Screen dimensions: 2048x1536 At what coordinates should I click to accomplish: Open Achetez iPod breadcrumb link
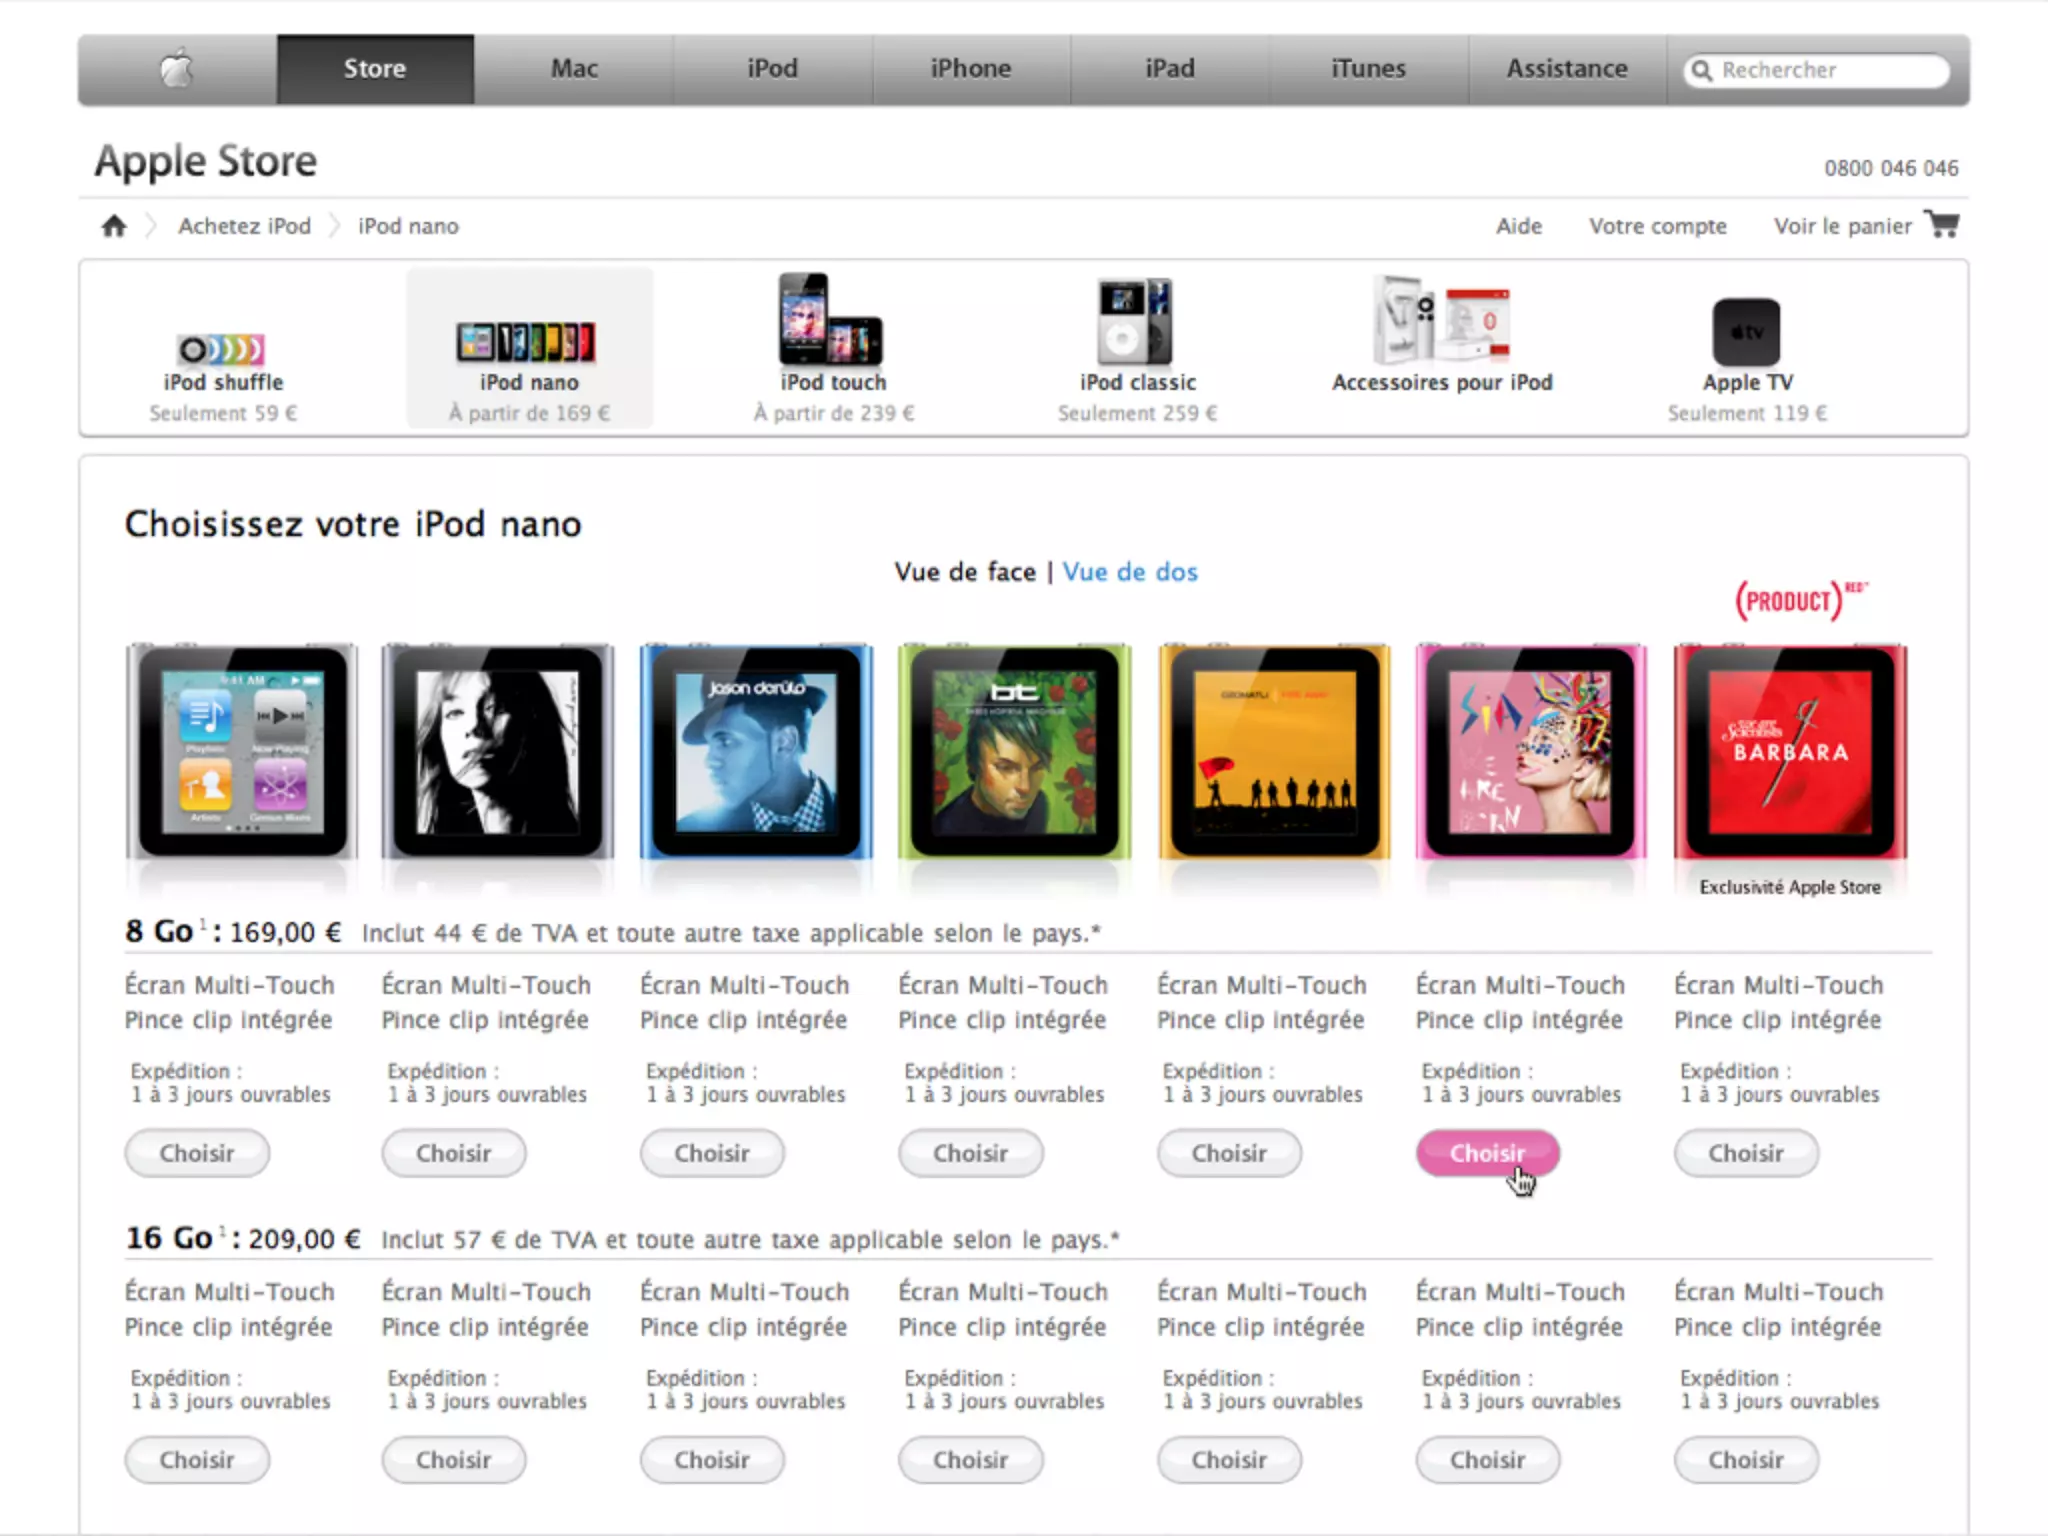245,226
